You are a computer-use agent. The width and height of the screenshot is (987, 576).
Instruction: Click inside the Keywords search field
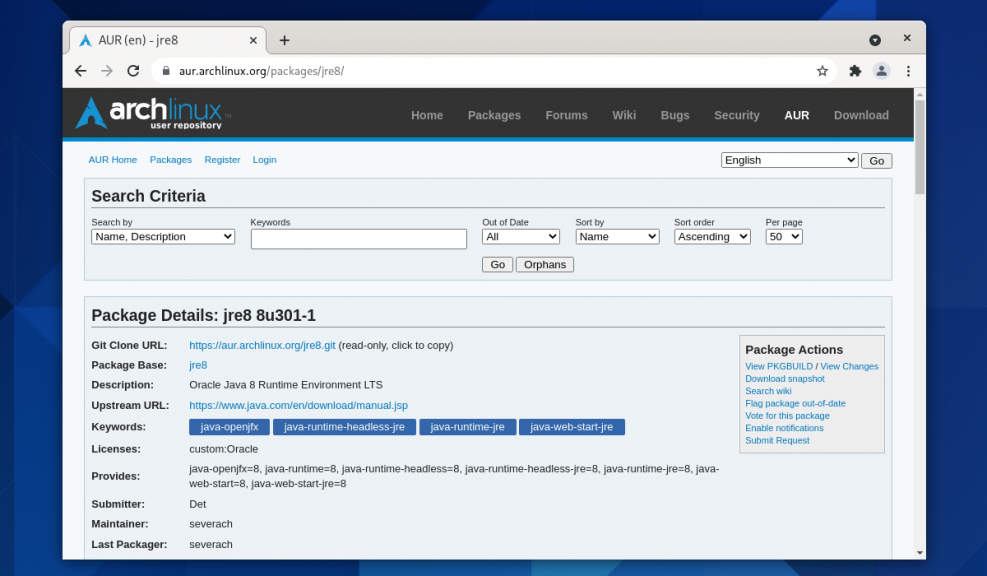tap(358, 238)
